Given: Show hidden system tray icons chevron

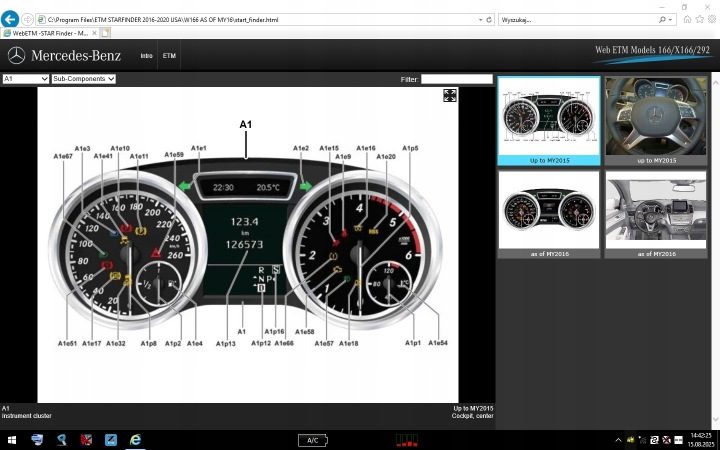Looking at the screenshot, I should click(618, 440).
